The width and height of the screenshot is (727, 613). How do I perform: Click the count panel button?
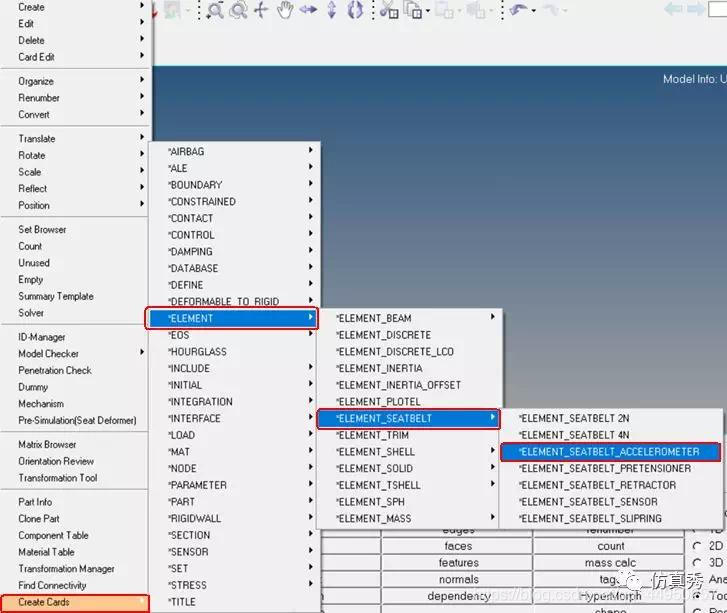point(609,546)
